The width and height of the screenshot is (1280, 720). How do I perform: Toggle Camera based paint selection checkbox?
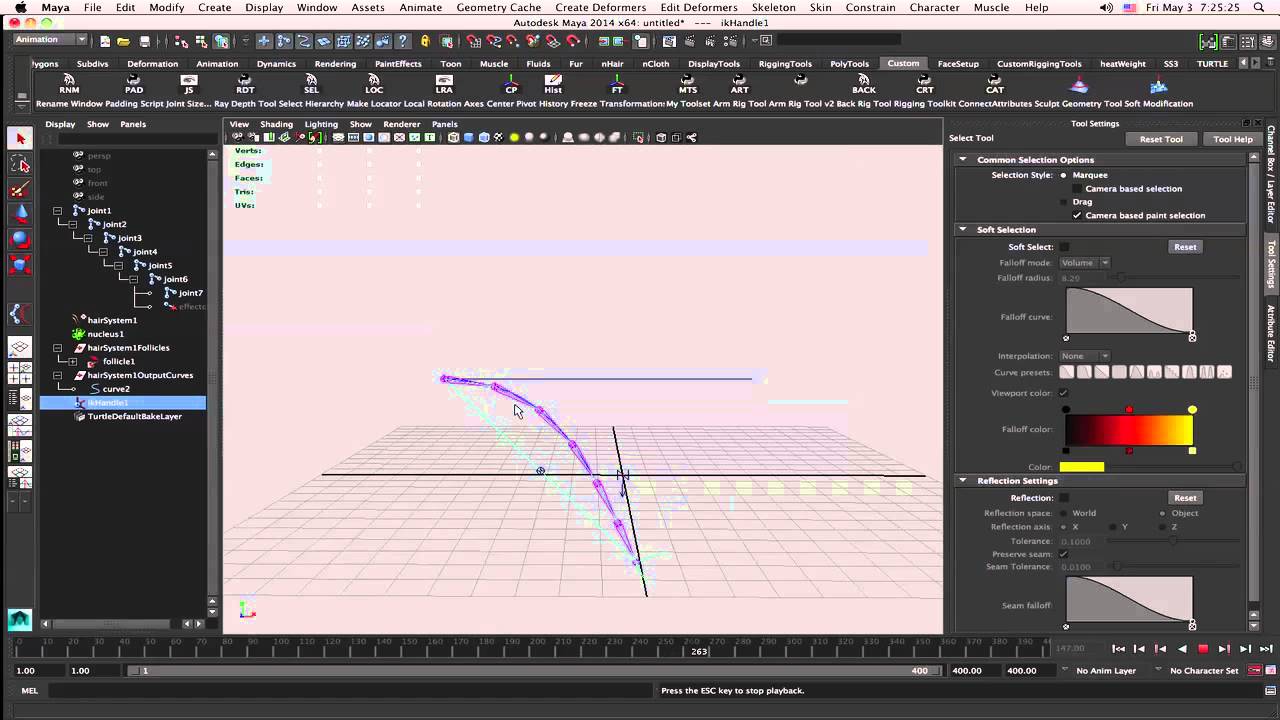click(1077, 215)
